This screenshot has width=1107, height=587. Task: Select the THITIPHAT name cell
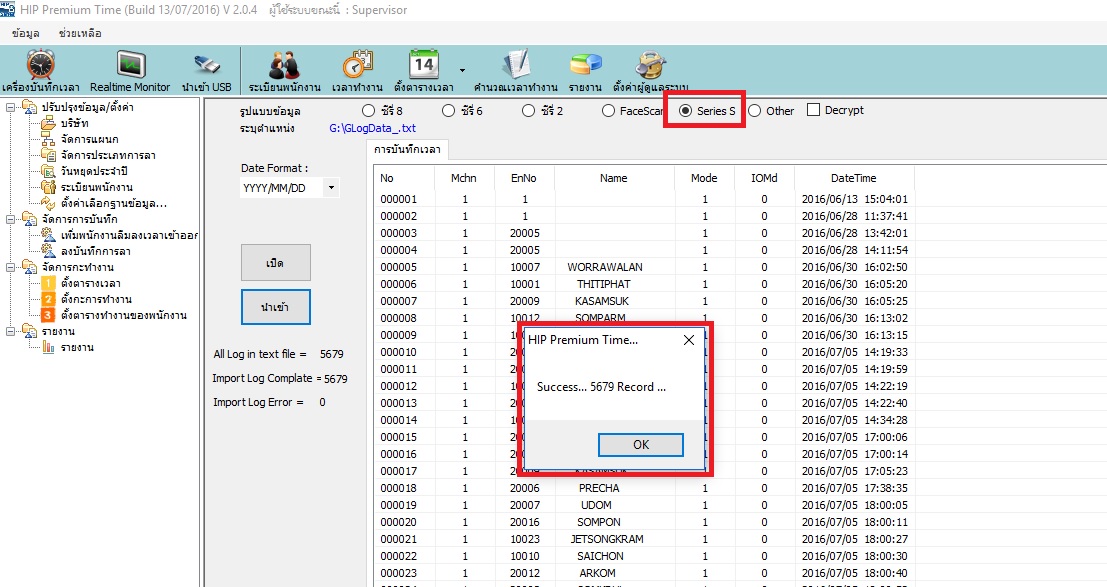(604, 284)
